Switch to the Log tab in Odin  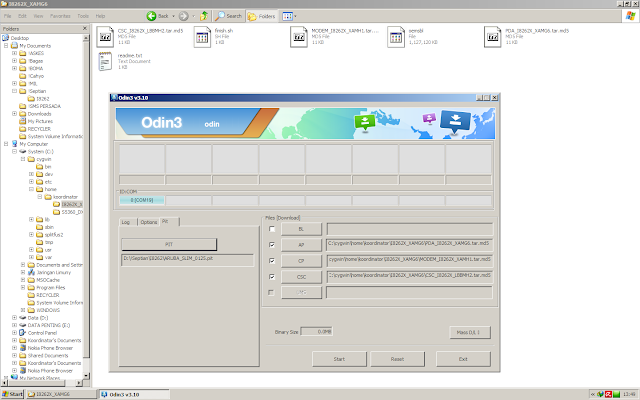[x=128, y=222]
